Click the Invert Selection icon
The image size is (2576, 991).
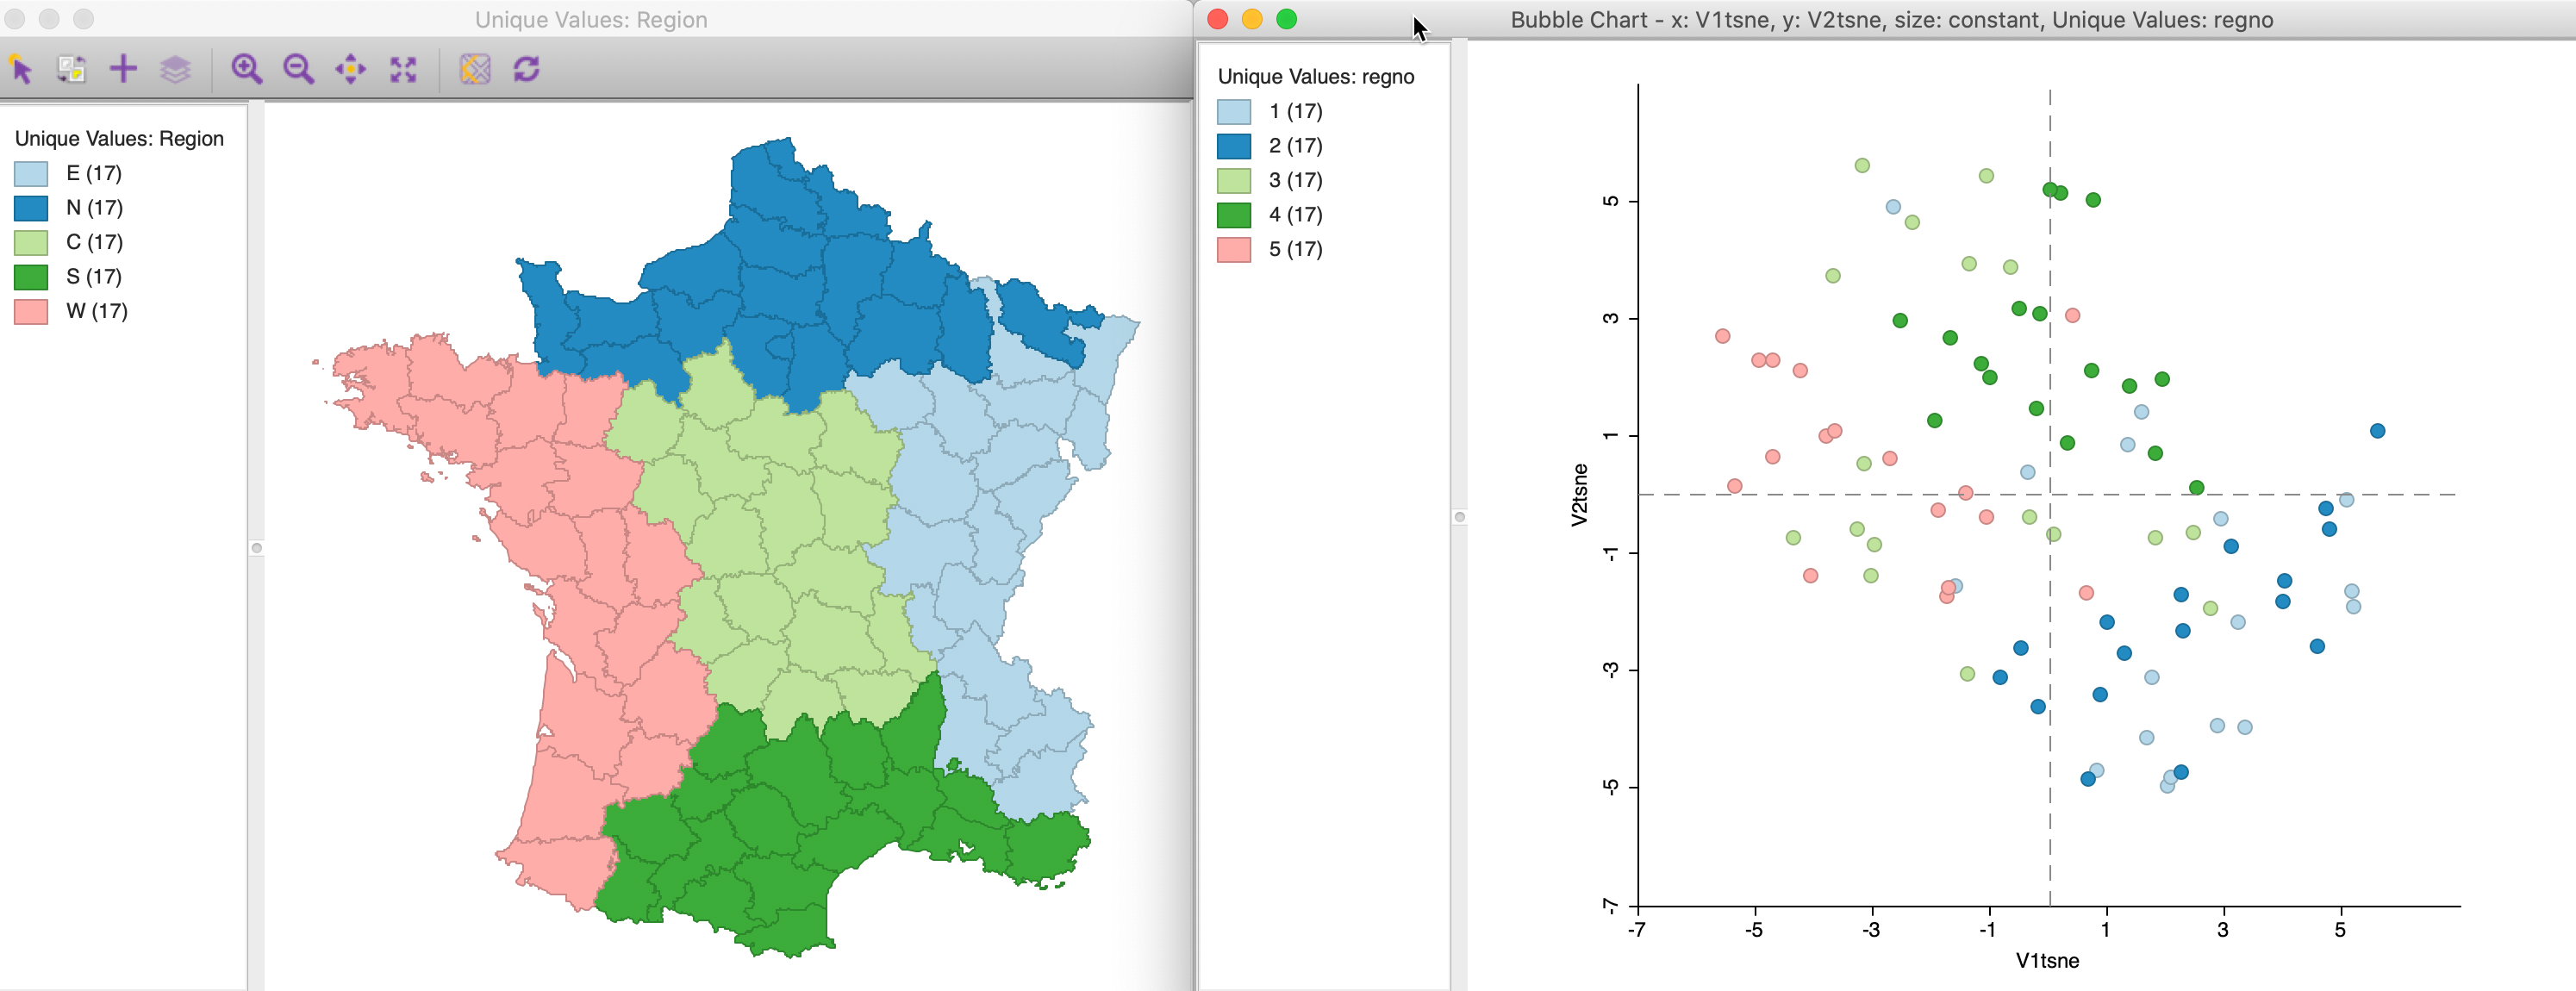72,69
